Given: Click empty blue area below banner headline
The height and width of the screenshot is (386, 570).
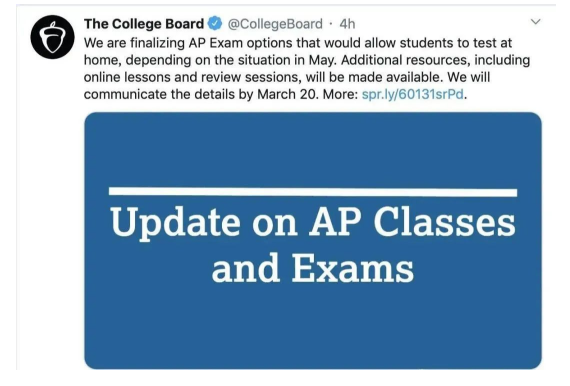Looking at the screenshot, I should (313, 327).
